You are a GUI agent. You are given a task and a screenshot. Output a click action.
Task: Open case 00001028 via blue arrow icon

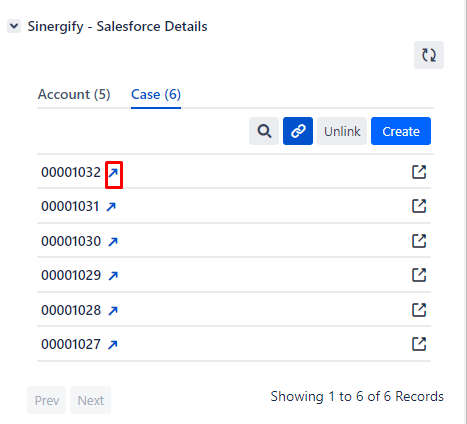tap(113, 311)
